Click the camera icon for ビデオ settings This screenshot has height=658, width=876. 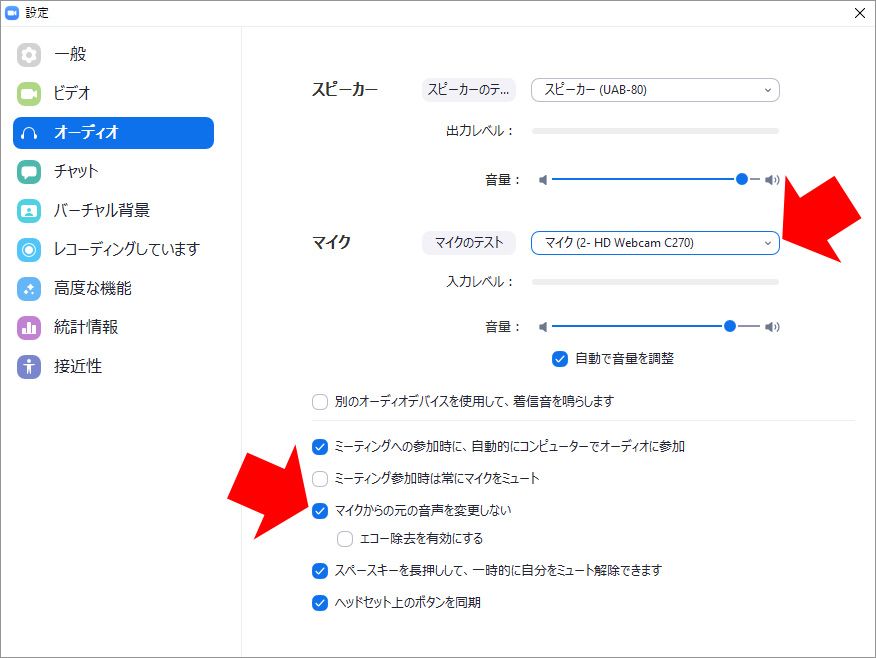[x=29, y=94]
